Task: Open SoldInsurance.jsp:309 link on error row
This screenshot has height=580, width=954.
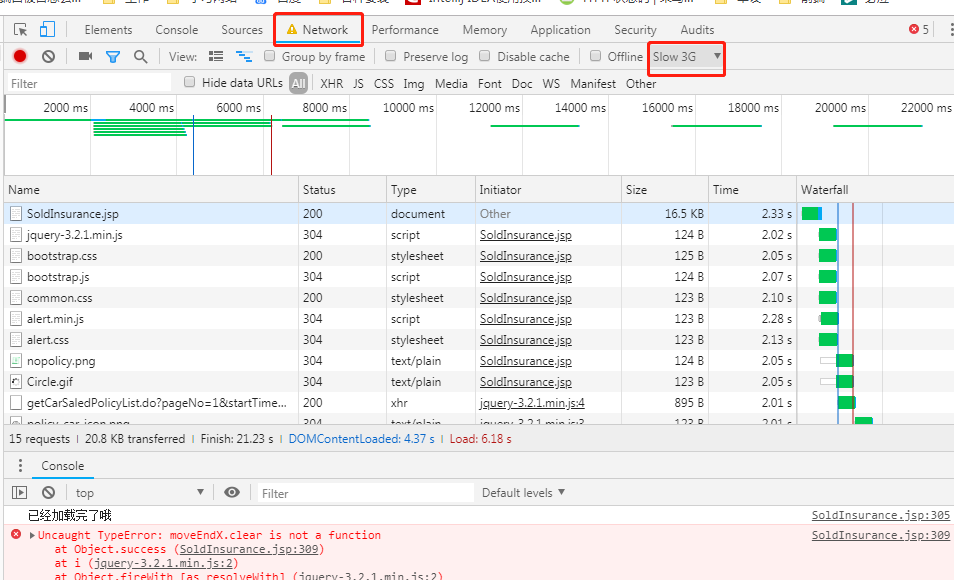Action: (880, 535)
